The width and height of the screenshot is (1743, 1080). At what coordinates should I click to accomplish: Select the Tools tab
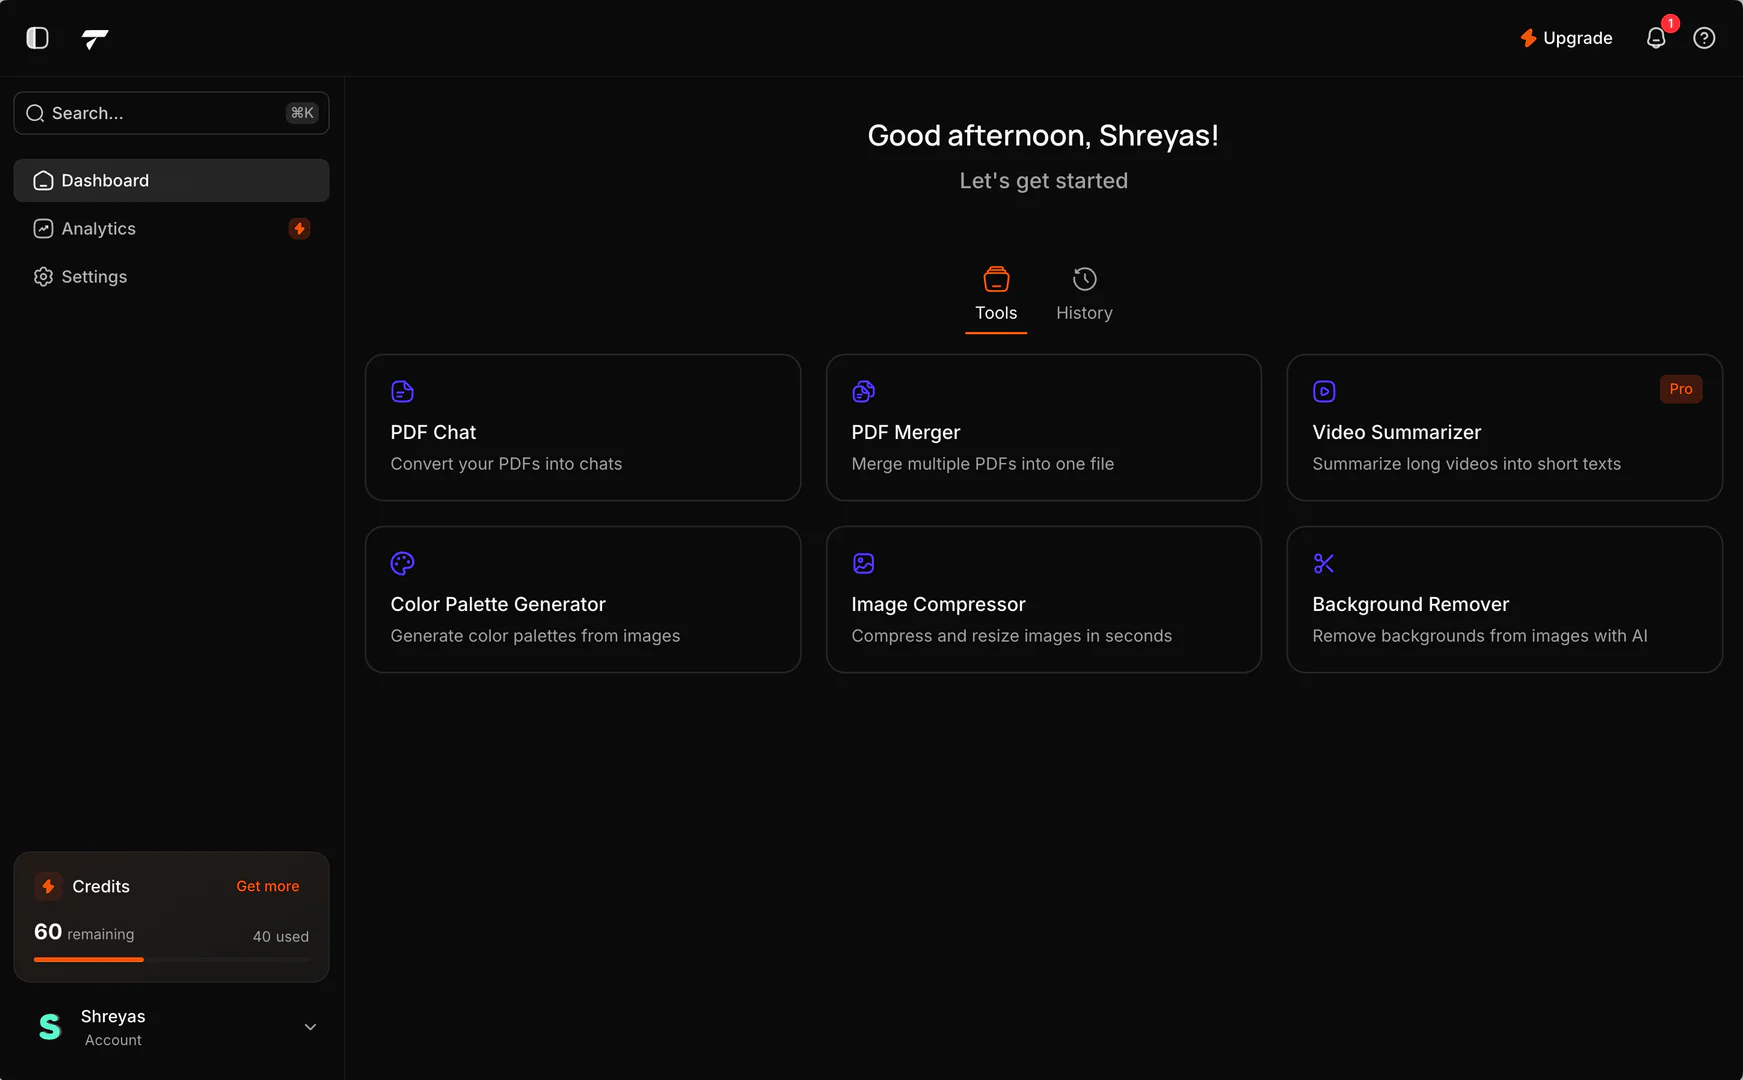pyautogui.click(x=996, y=296)
